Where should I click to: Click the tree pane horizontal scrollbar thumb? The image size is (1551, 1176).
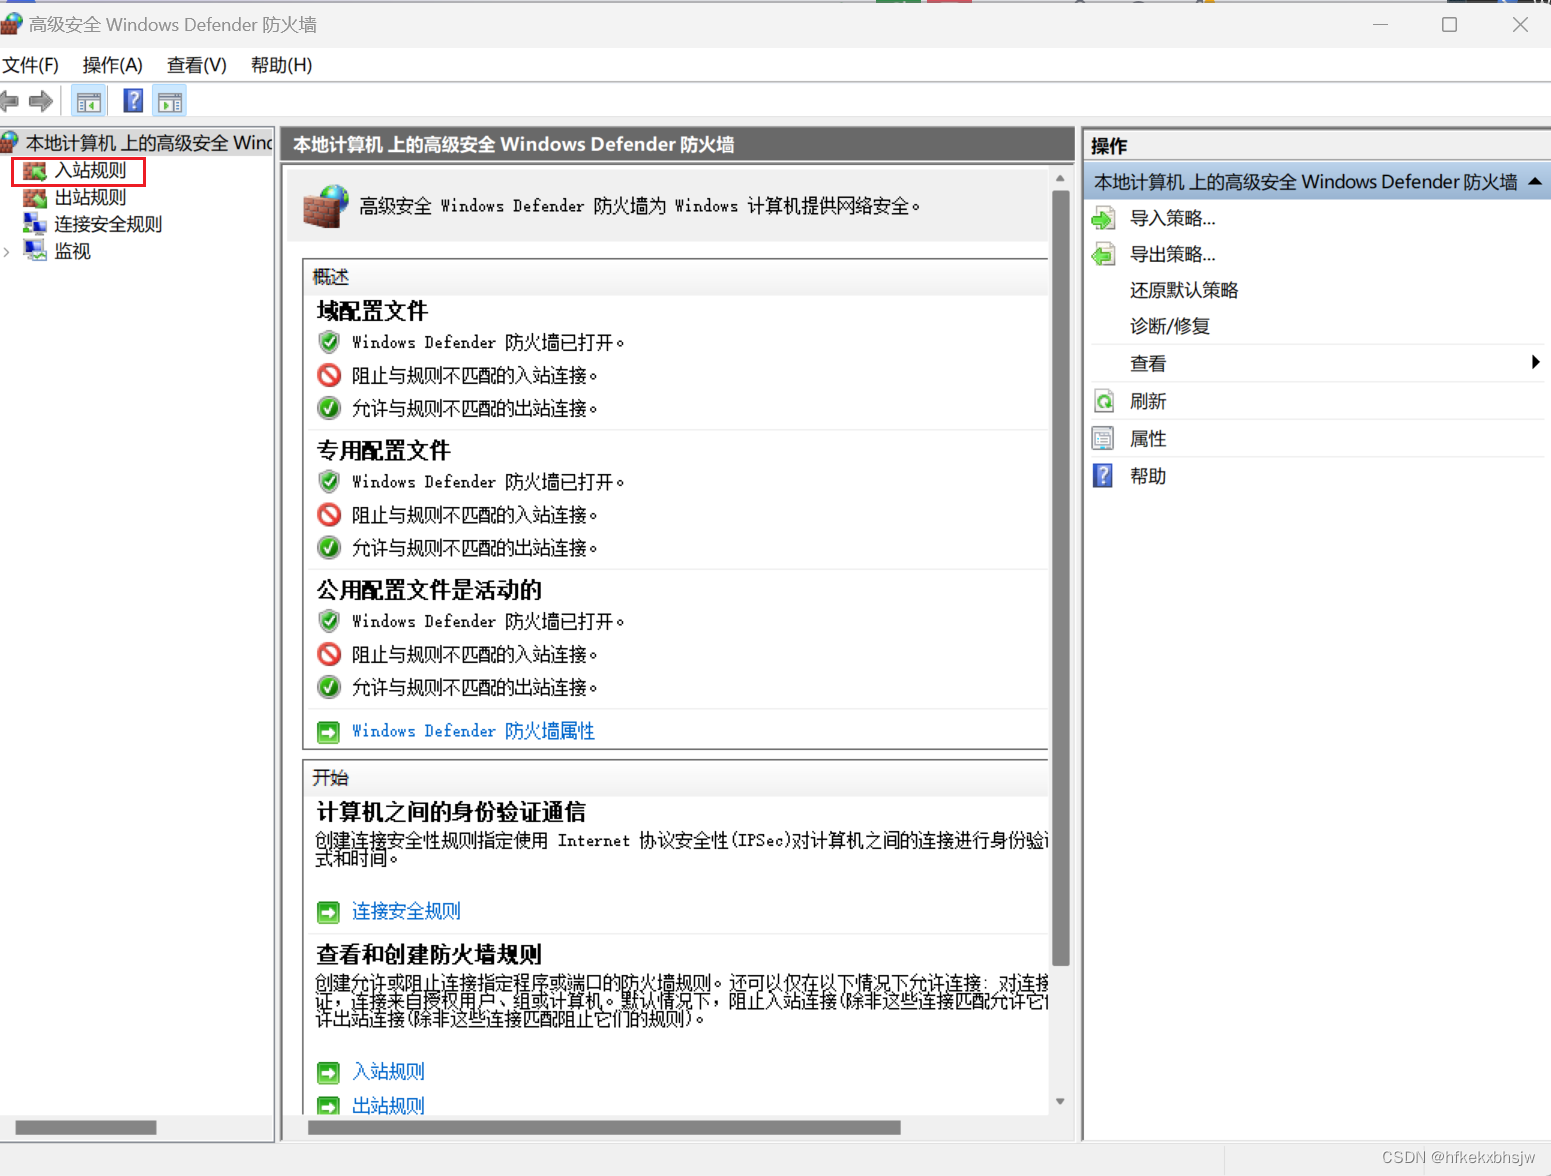click(86, 1127)
